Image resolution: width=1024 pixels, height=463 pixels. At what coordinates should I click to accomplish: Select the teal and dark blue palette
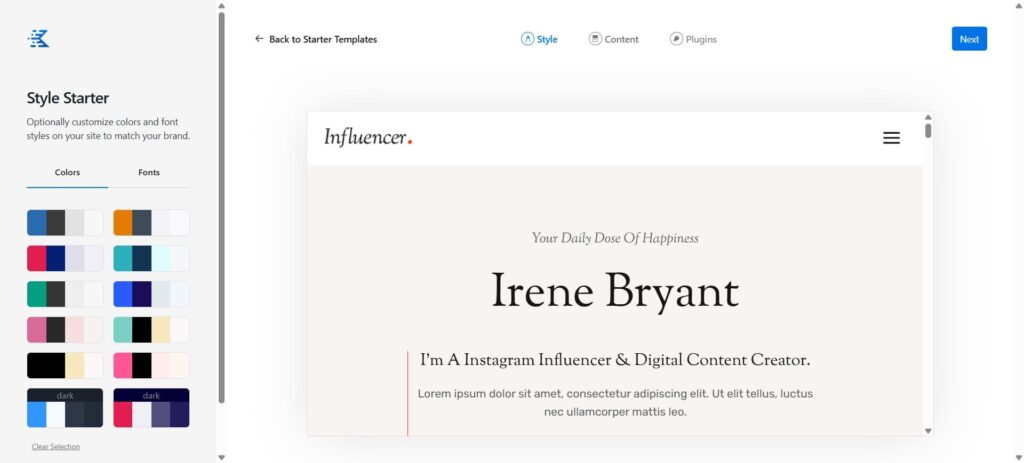[x=152, y=259]
